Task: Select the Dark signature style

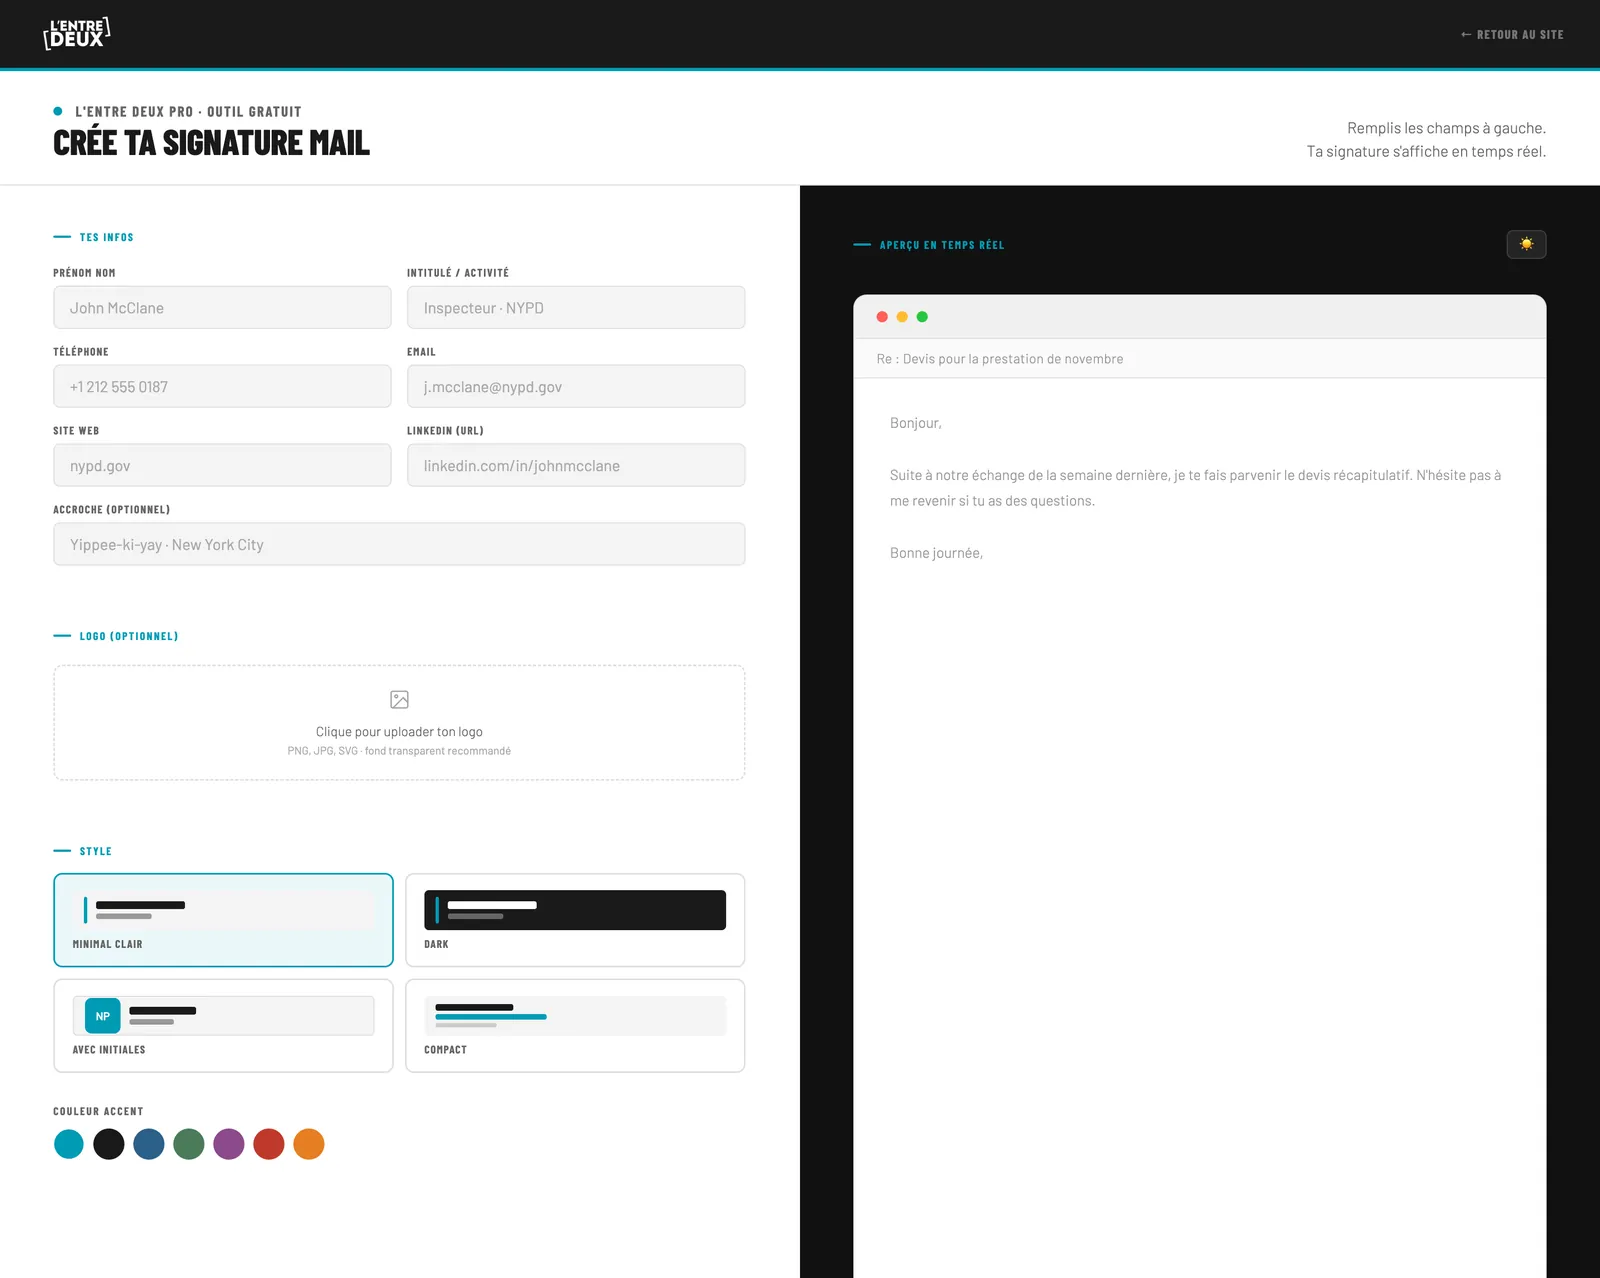Action: click(575, 920)
